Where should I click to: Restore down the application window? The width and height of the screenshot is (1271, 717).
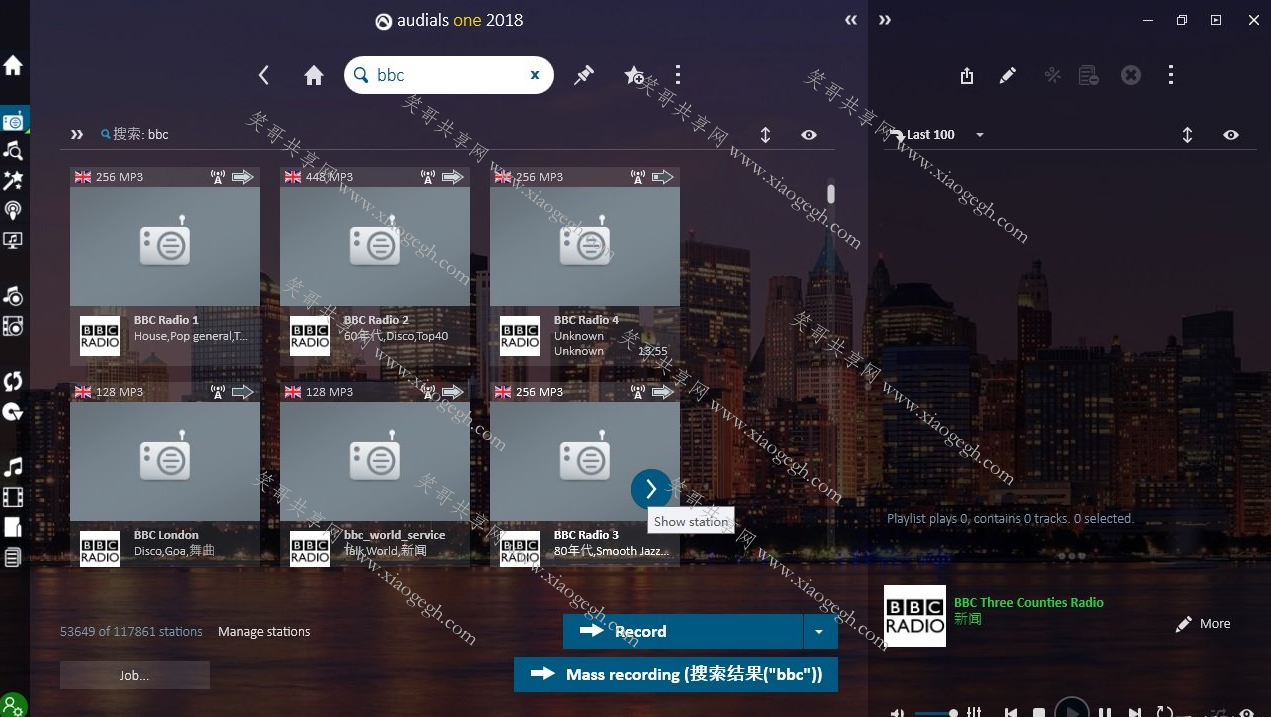coord(1181,20)
